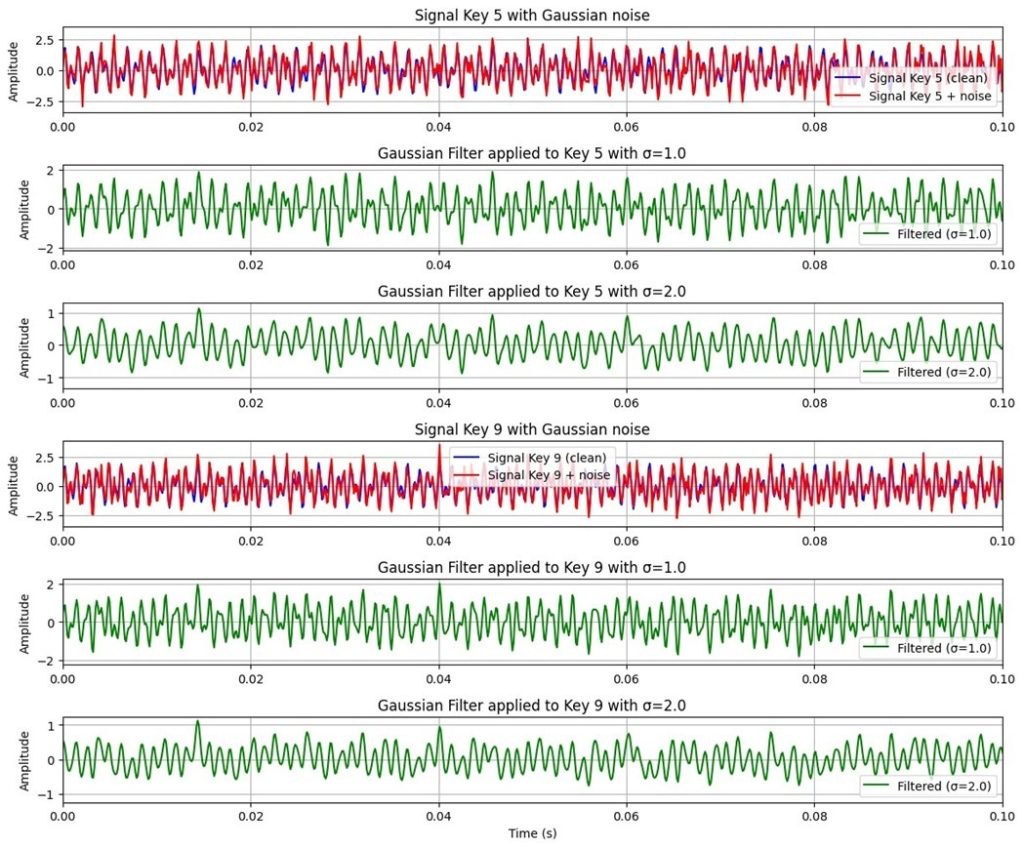Click the 0.04 tick label below the bottom plot
Screen dimensions: 1024x848
438,816
